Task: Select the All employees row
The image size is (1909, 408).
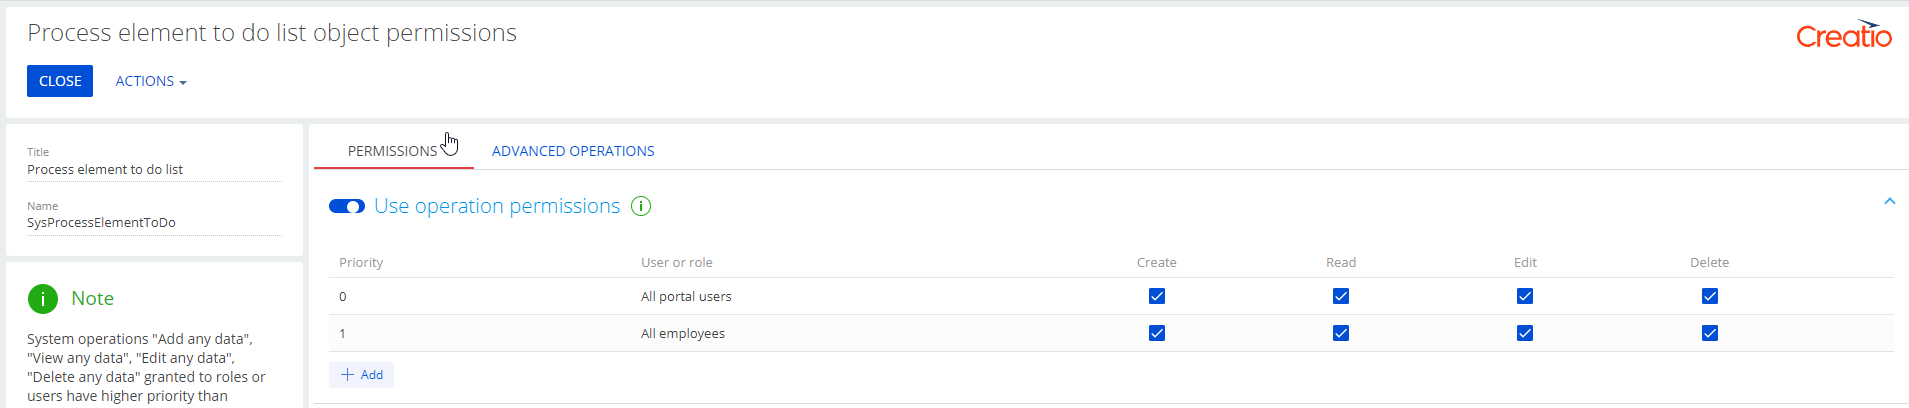Action: coord(1111,333)
